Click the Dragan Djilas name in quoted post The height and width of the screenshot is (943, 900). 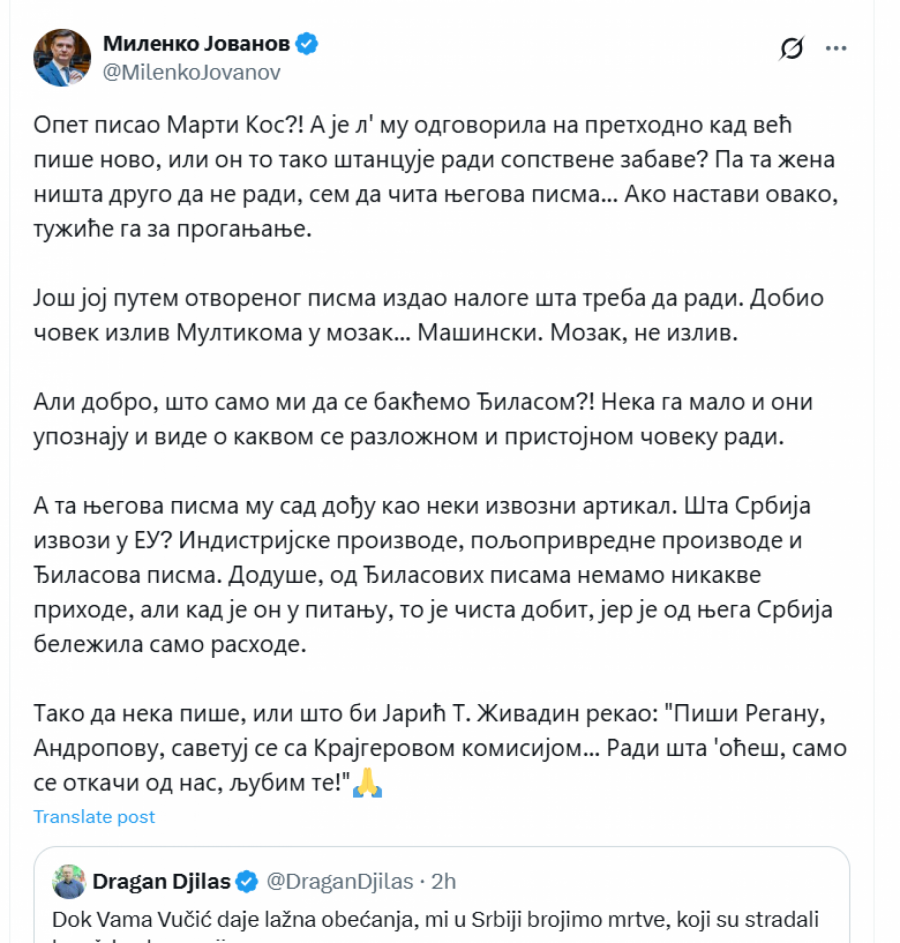[162, 881]
